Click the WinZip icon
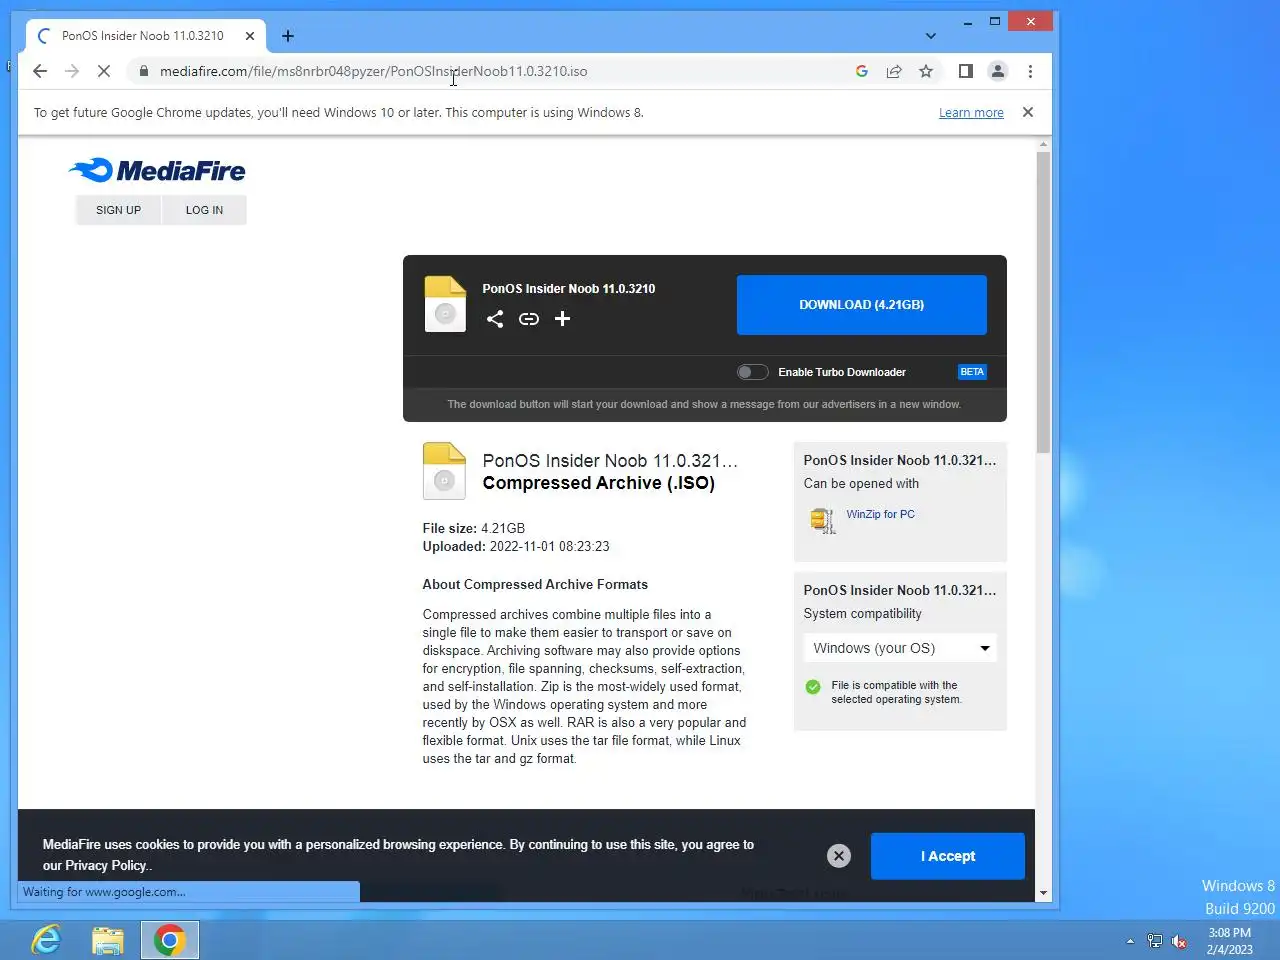Image resolution: width=1280 pixels, height=960 pixels. [823, 520]
